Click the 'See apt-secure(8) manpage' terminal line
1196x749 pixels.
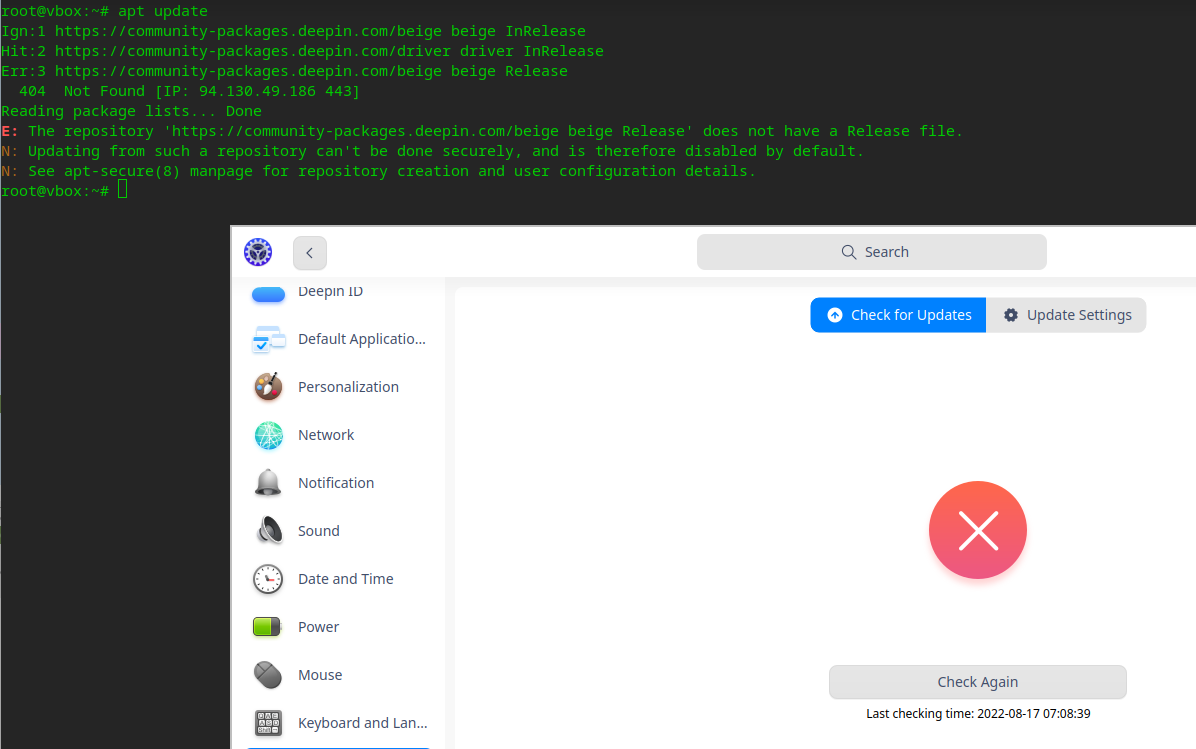(378, 171)
